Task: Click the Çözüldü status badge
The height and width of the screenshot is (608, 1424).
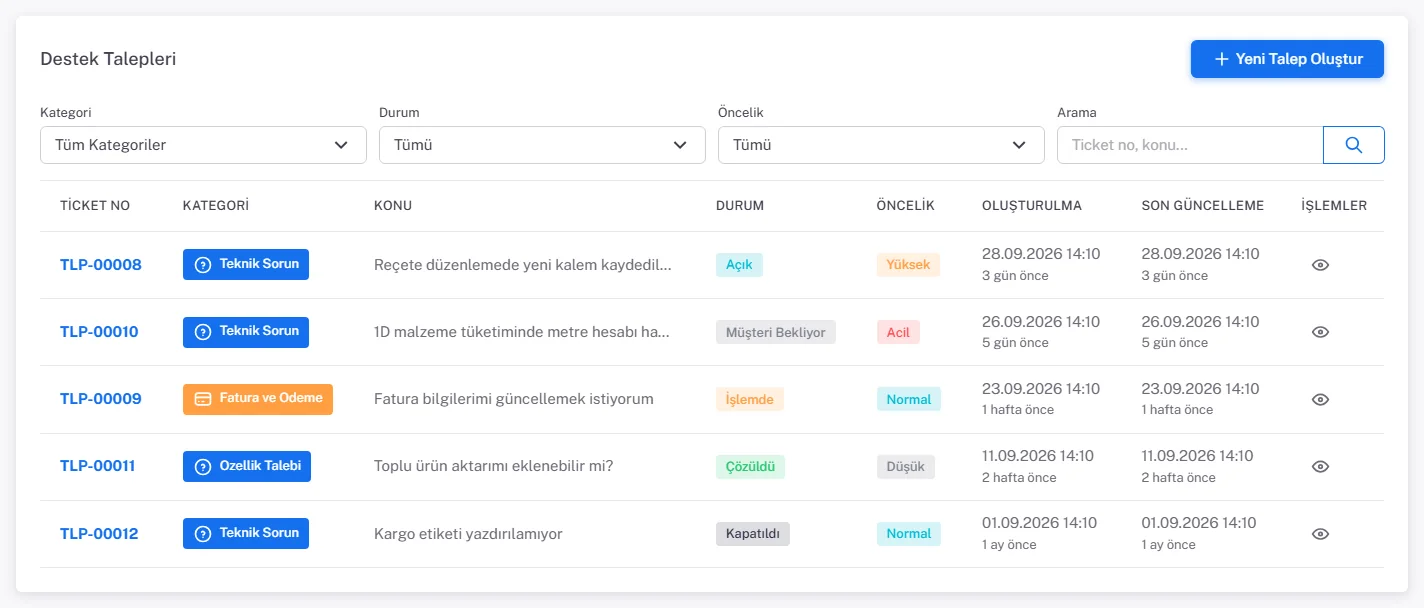Action: [751, 466]
